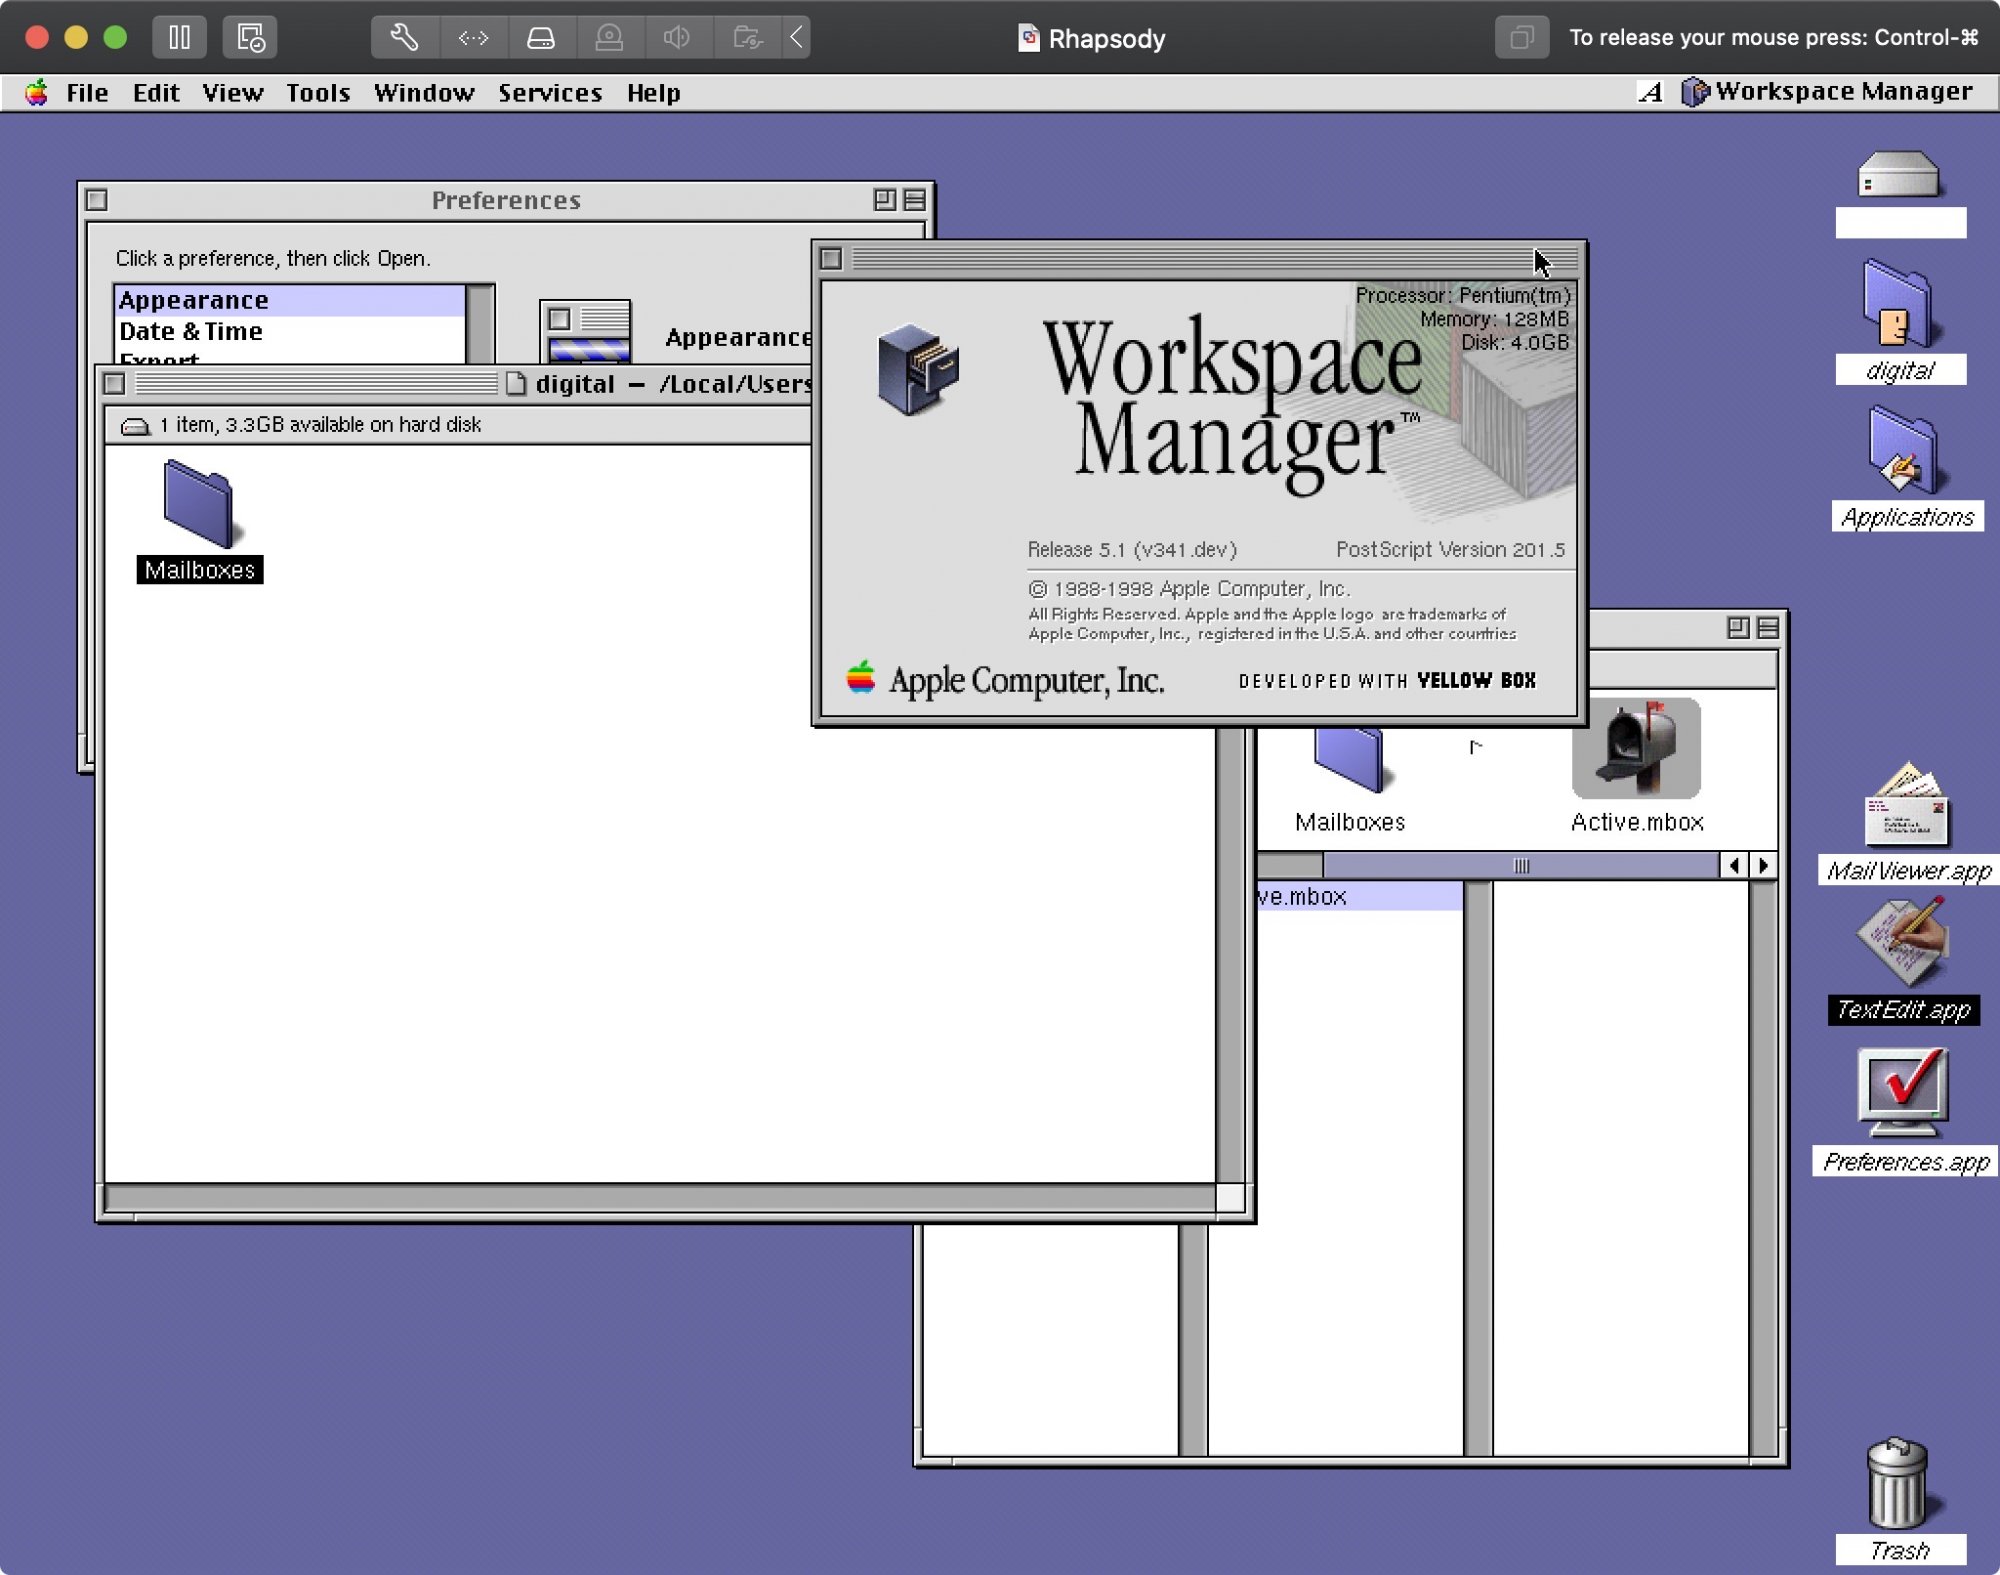Select Date & Time in Preferences list
This screenshot has width=2000, height=1575.
(290, 331)
